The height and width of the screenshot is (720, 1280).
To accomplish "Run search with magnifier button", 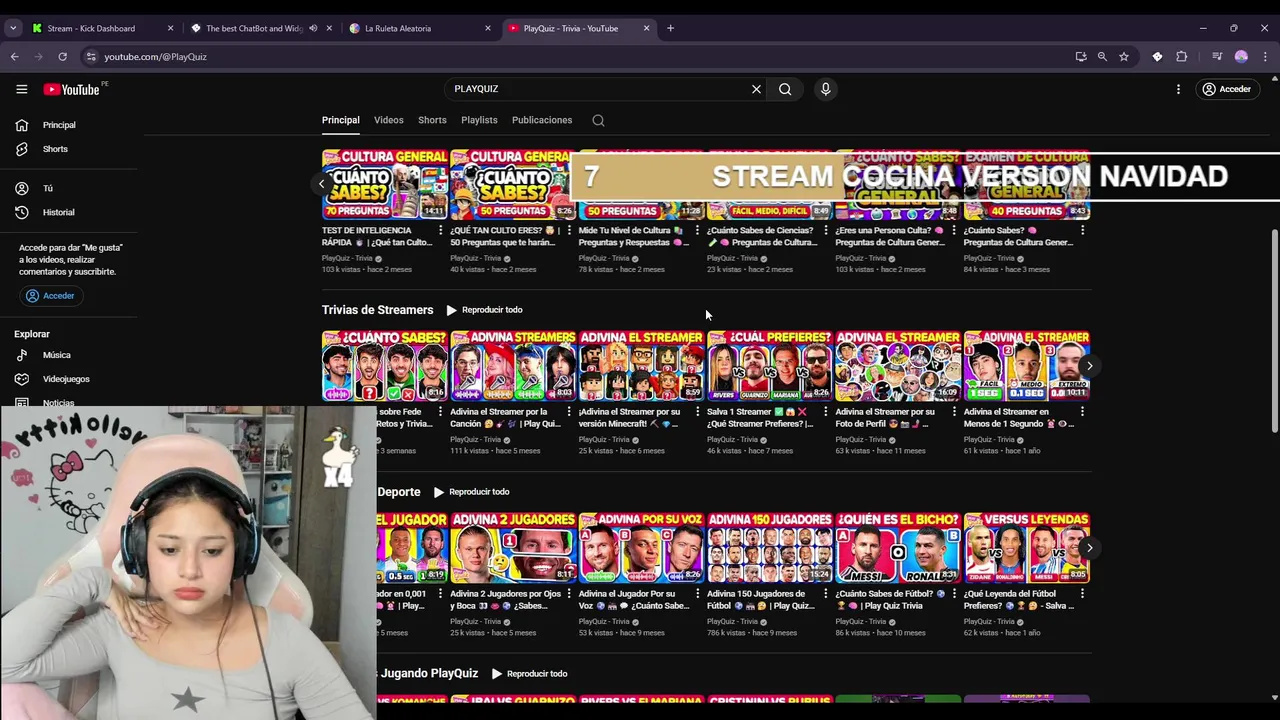I will pyautogui.click(x=785, y=89).
